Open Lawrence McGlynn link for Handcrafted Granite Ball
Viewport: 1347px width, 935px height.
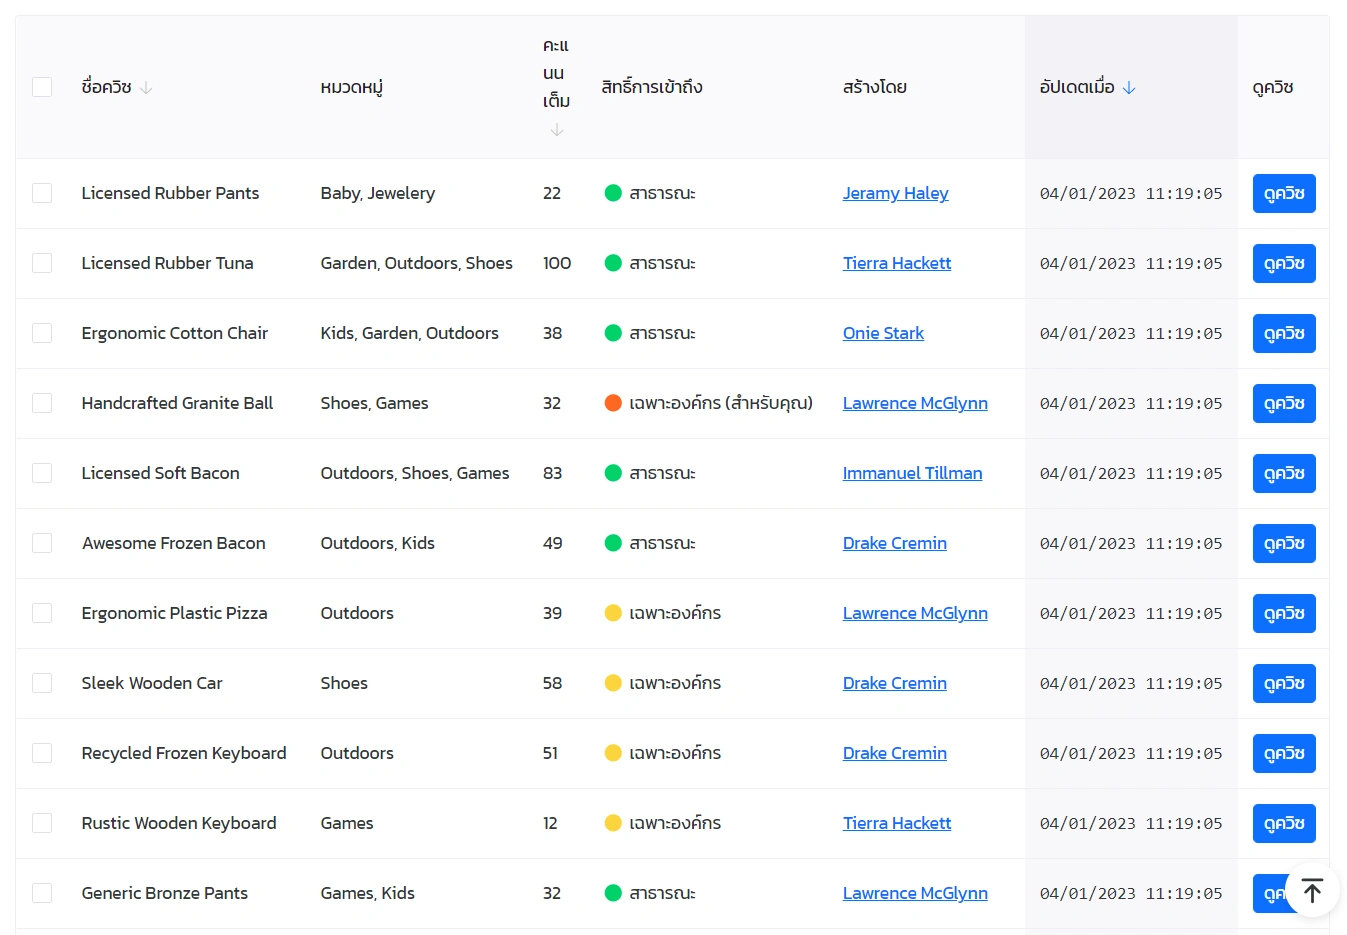(x=915, y=403)
